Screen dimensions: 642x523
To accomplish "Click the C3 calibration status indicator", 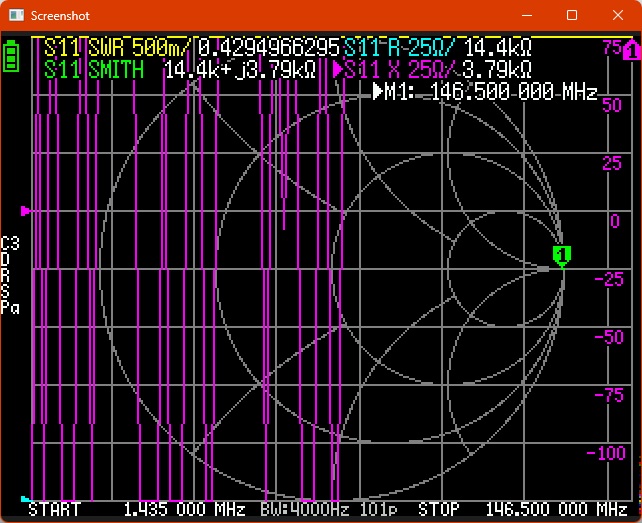I will [10, 243].
